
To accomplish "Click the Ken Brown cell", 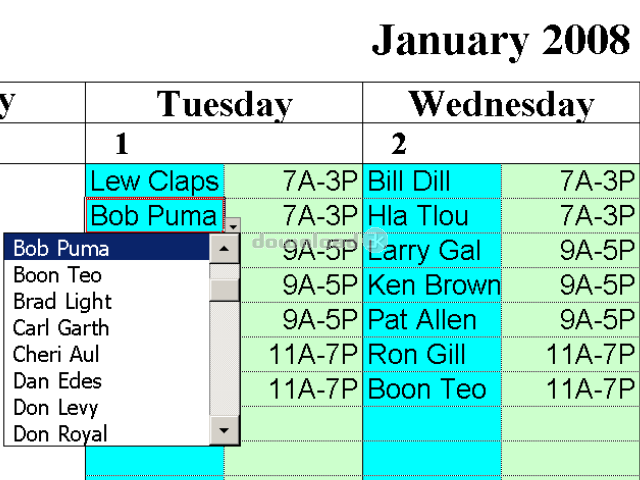I will 432,285.
